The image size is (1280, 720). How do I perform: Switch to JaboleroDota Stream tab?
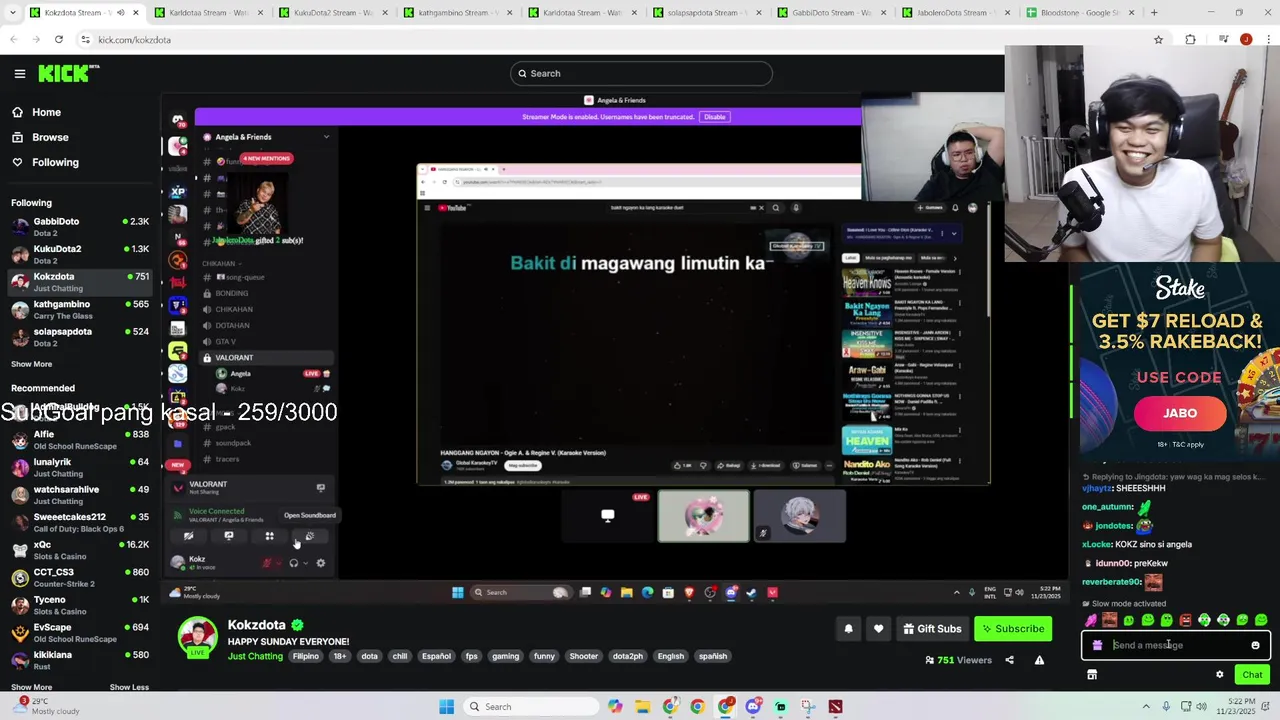pos(956,13)
